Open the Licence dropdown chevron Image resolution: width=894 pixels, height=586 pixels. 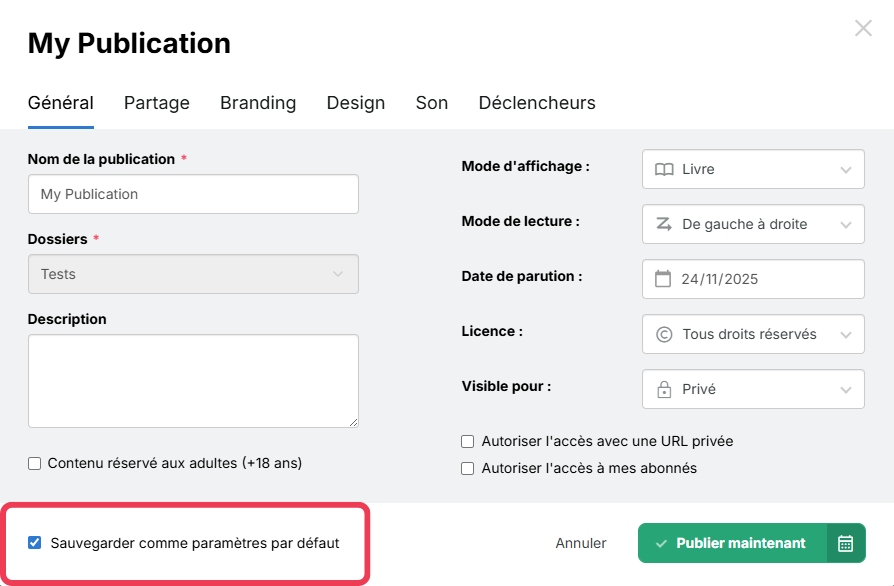pyautogui.click(x=846, y=335)
